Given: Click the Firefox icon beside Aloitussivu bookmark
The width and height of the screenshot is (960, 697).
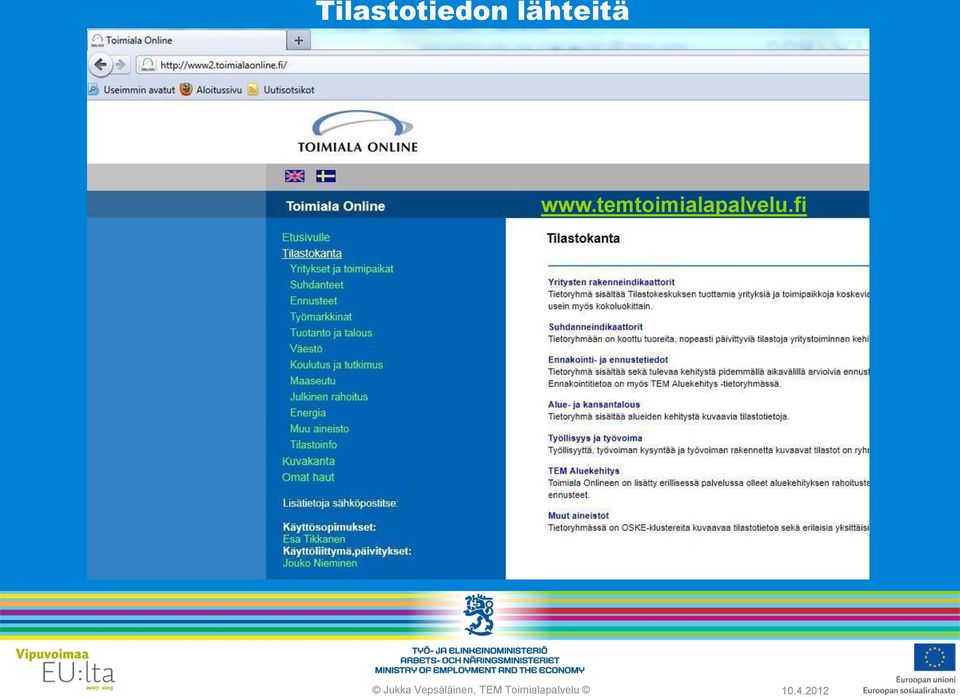Looking at the screenshot, I should (x=186, y=89).
